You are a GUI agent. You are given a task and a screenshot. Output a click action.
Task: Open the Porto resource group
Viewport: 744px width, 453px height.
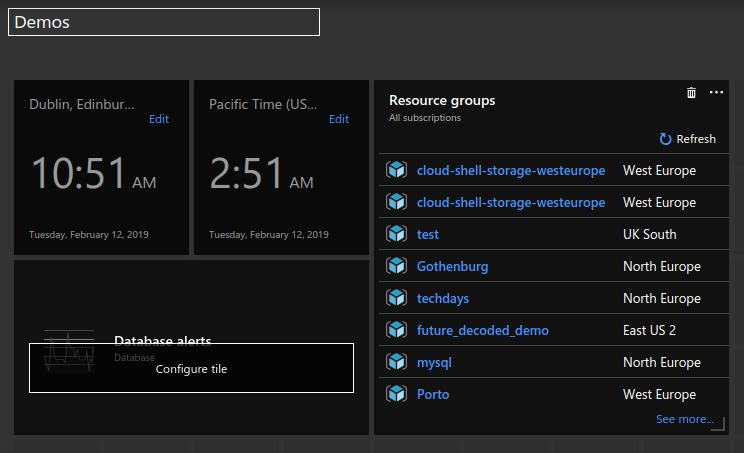click(433, 394)
